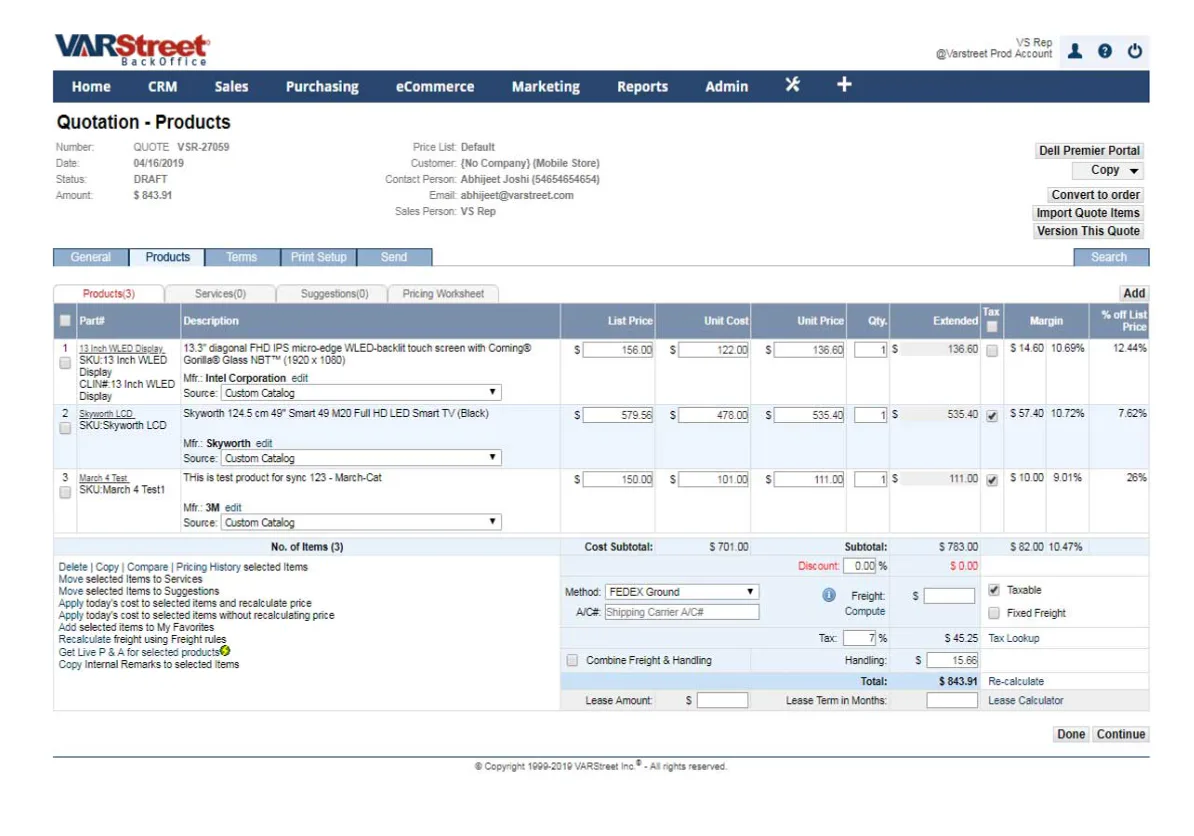1194x836 pixels.
Task: Uncheck tax for the Skyworth LCD row
Action: pos(991,416)
